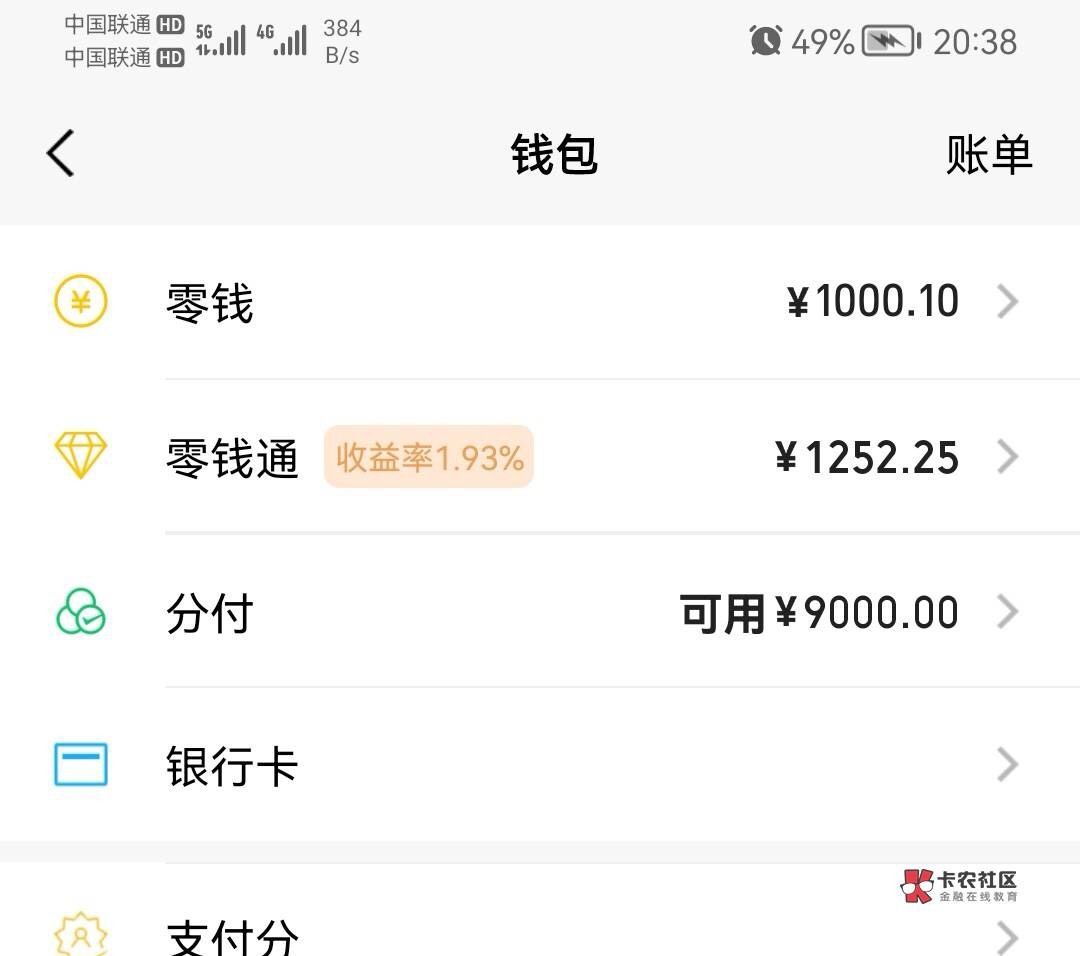Image resolution: width=1080 pixels, height=956 pixels.
Task: Expand the 分付 row chevron
Action: pyautogui.click(x=1007, y=612)
